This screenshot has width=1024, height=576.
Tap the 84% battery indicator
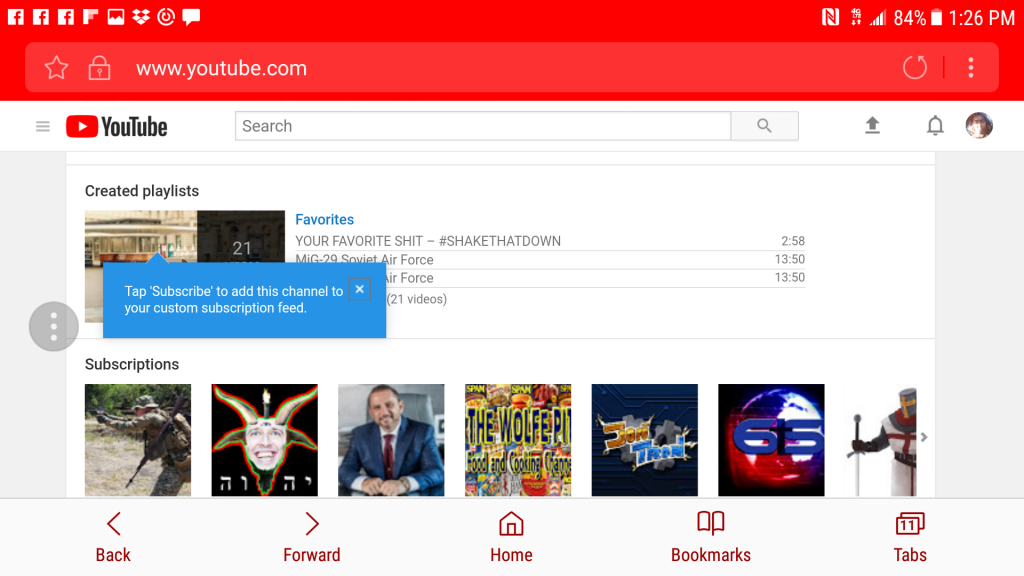point(918,18)
